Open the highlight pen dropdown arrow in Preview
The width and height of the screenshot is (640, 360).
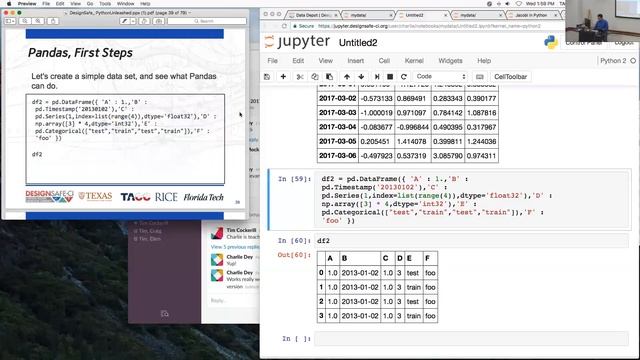[x=133, y=21]
